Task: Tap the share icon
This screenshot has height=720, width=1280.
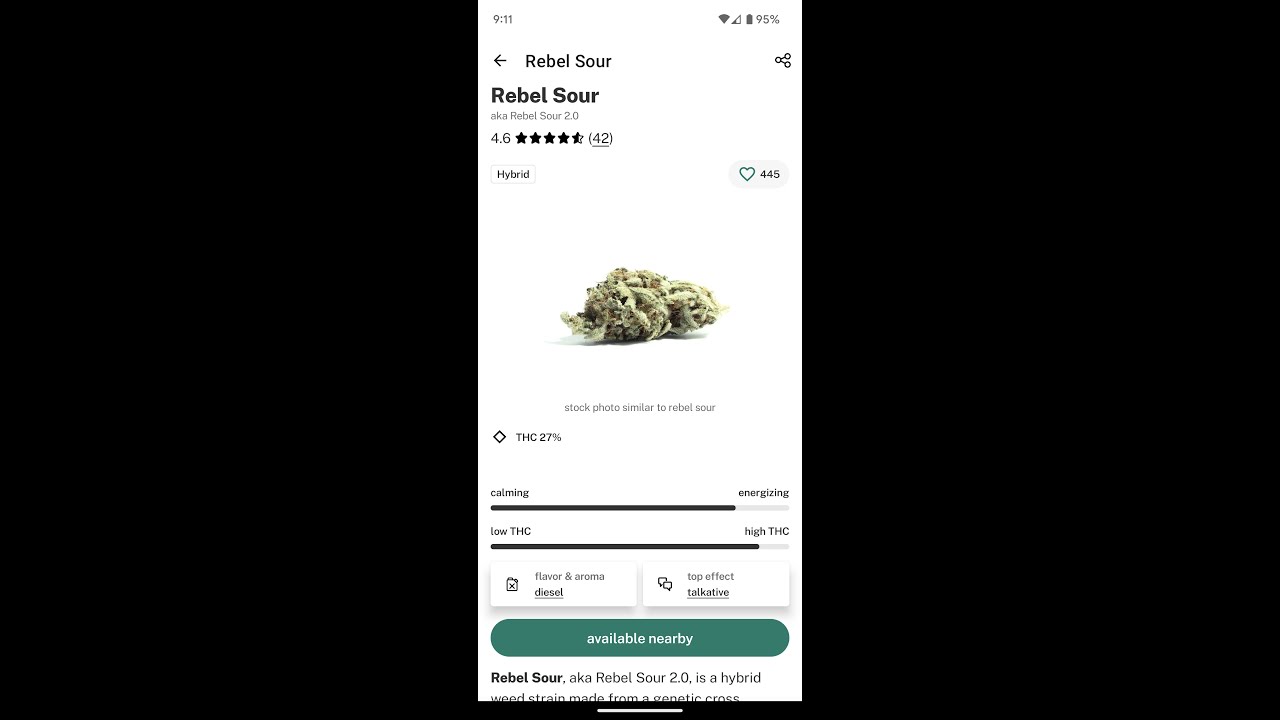Action: tap(783, 61)
